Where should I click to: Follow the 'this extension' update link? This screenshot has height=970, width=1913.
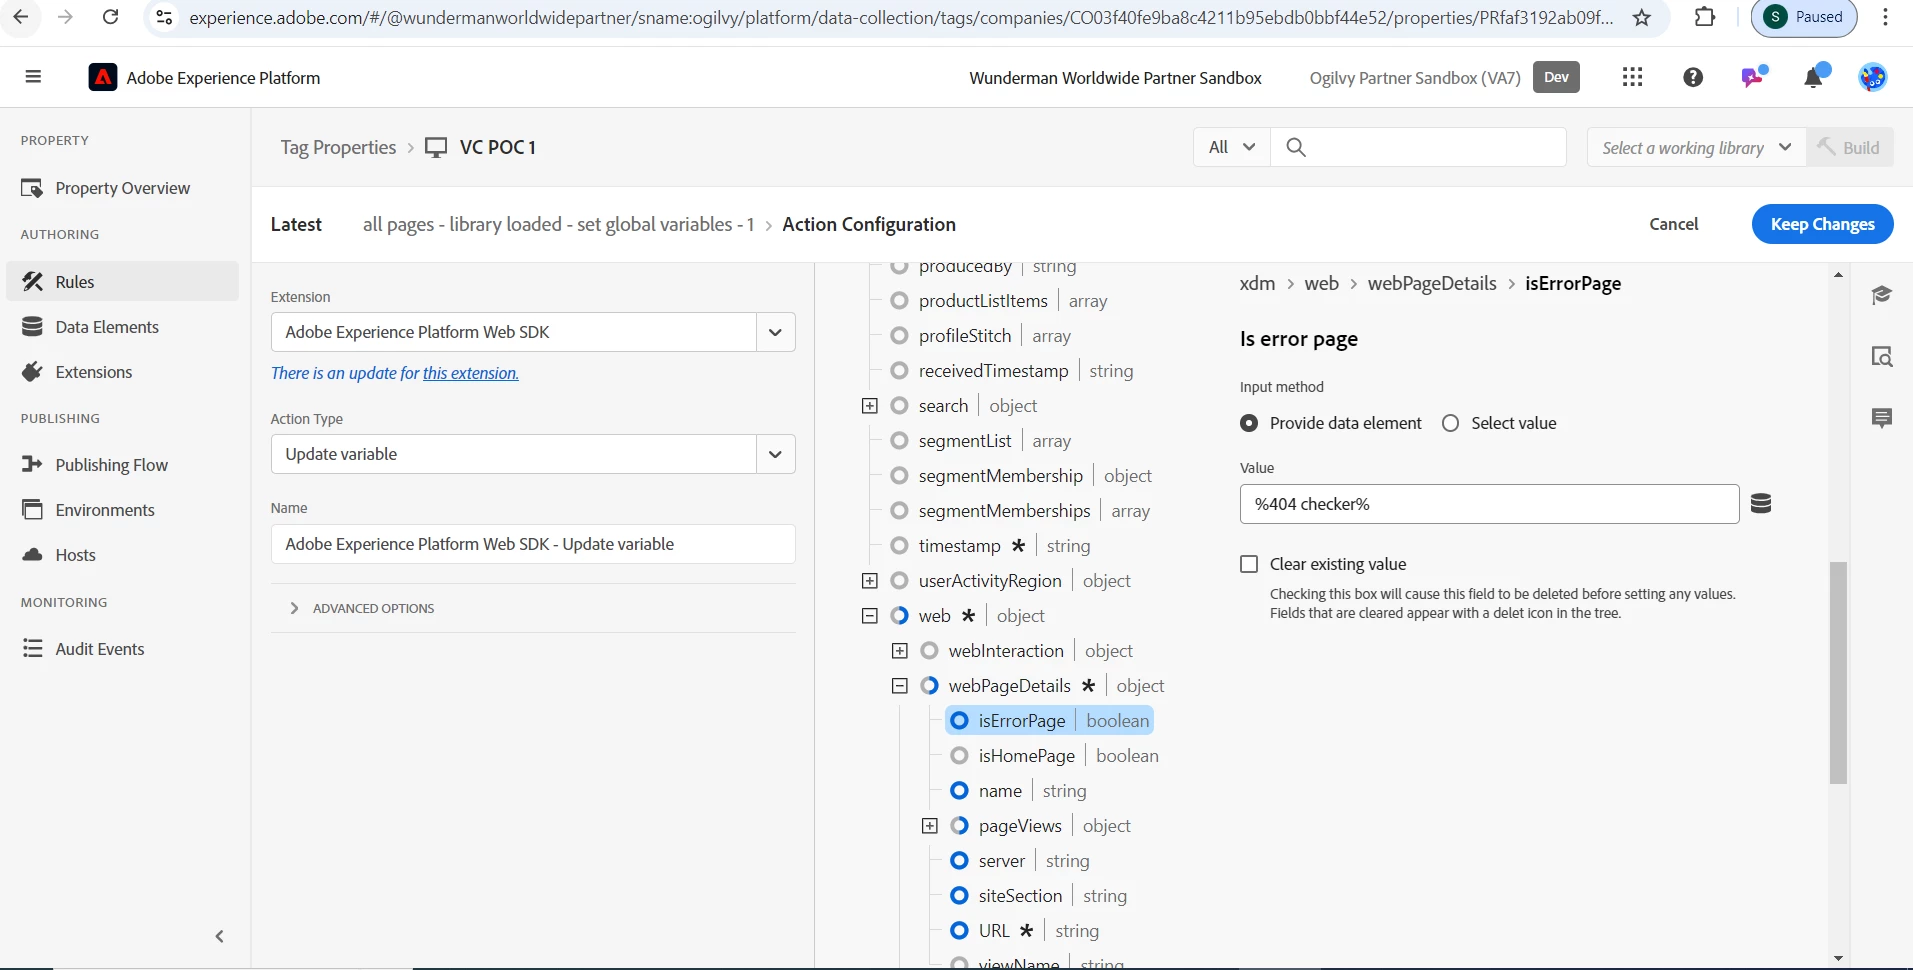(x=470, y=373)
